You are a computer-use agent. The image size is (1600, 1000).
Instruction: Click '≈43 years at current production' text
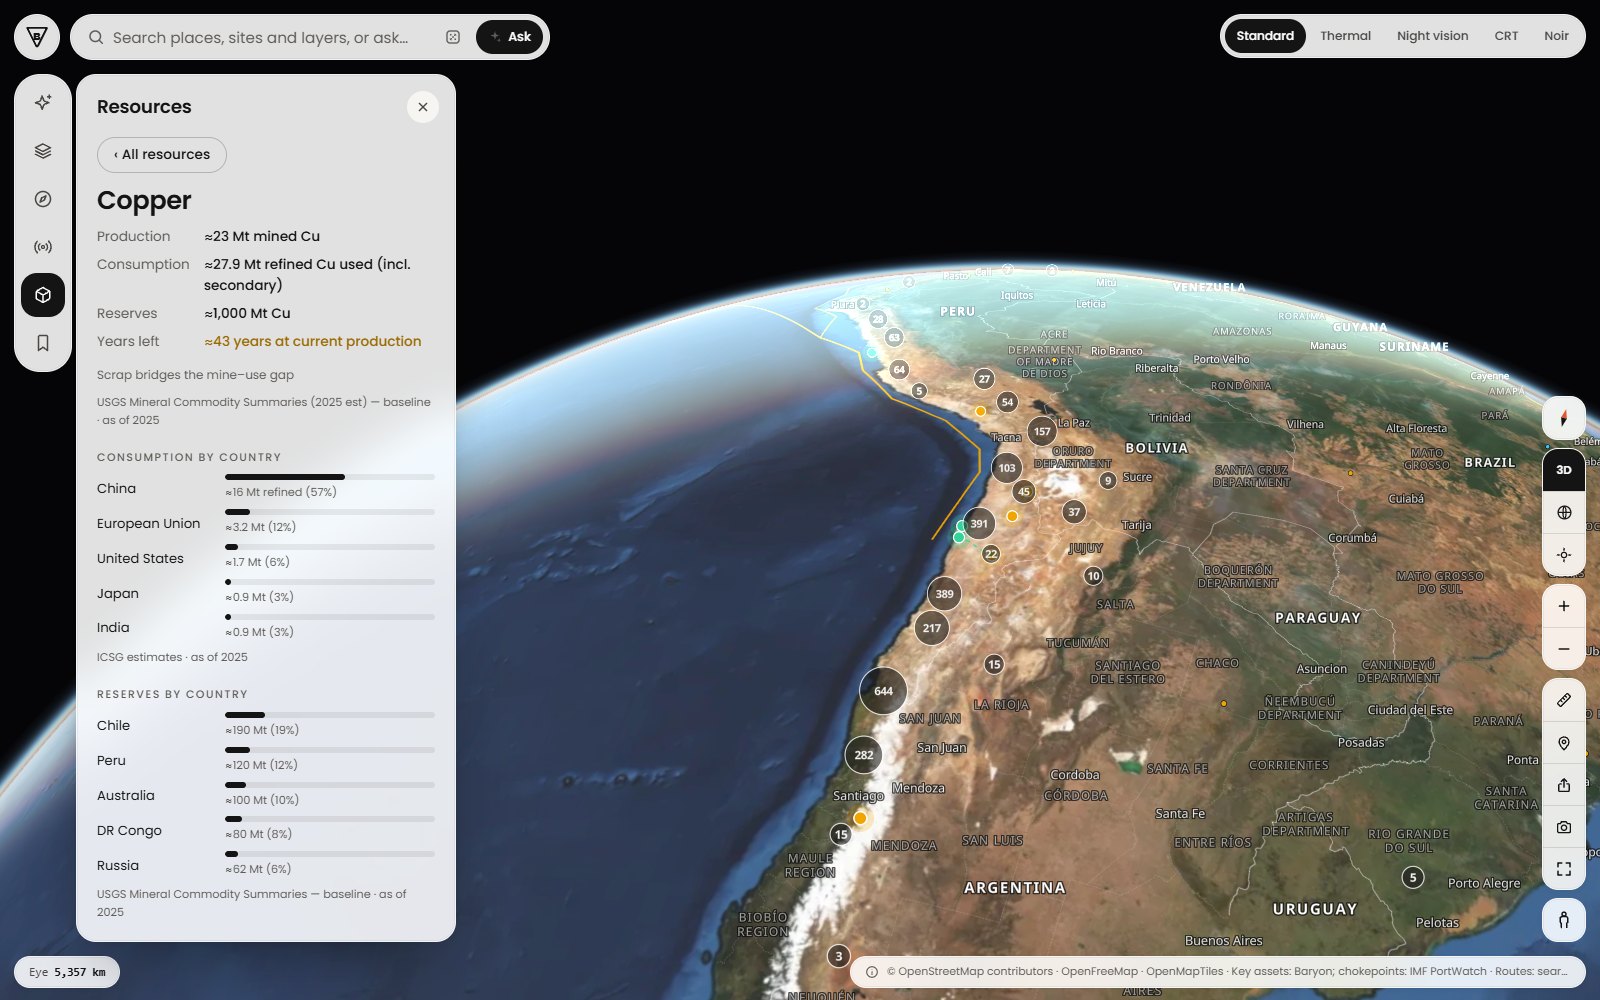313,341
